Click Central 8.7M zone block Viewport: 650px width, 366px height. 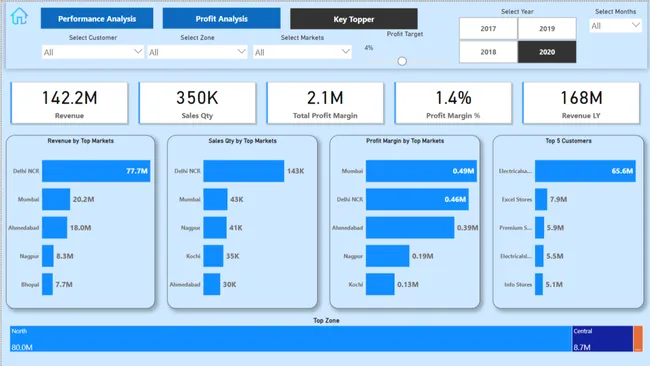[x=602, y=339]
